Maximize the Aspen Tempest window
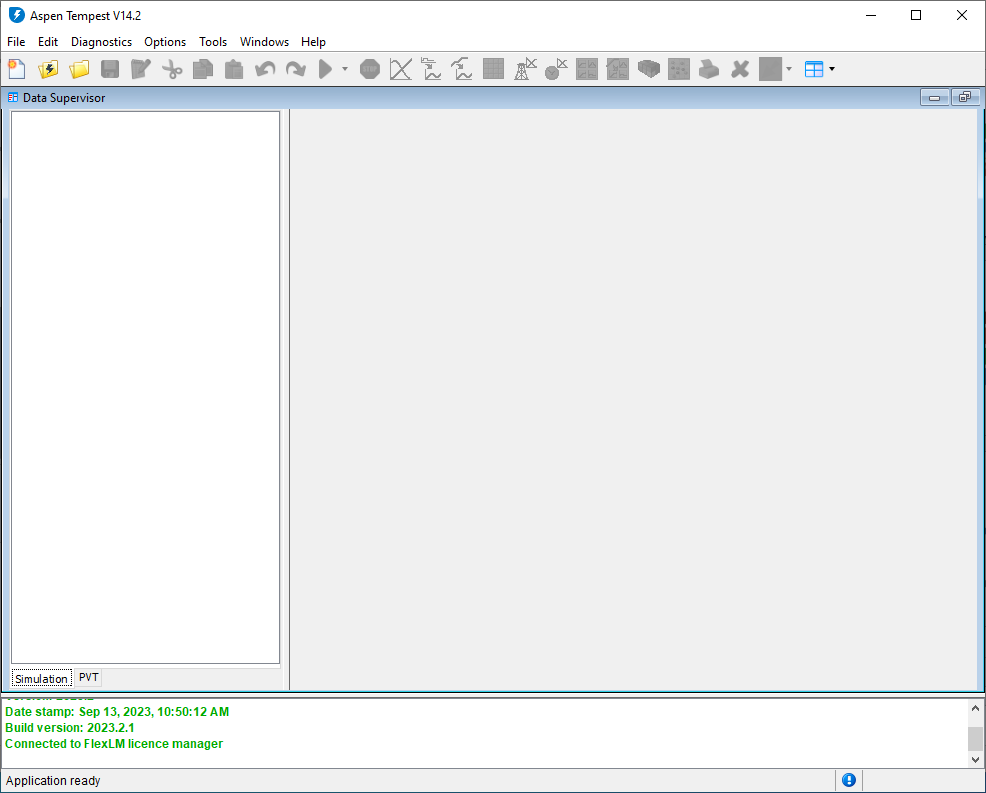 [916, 15]
